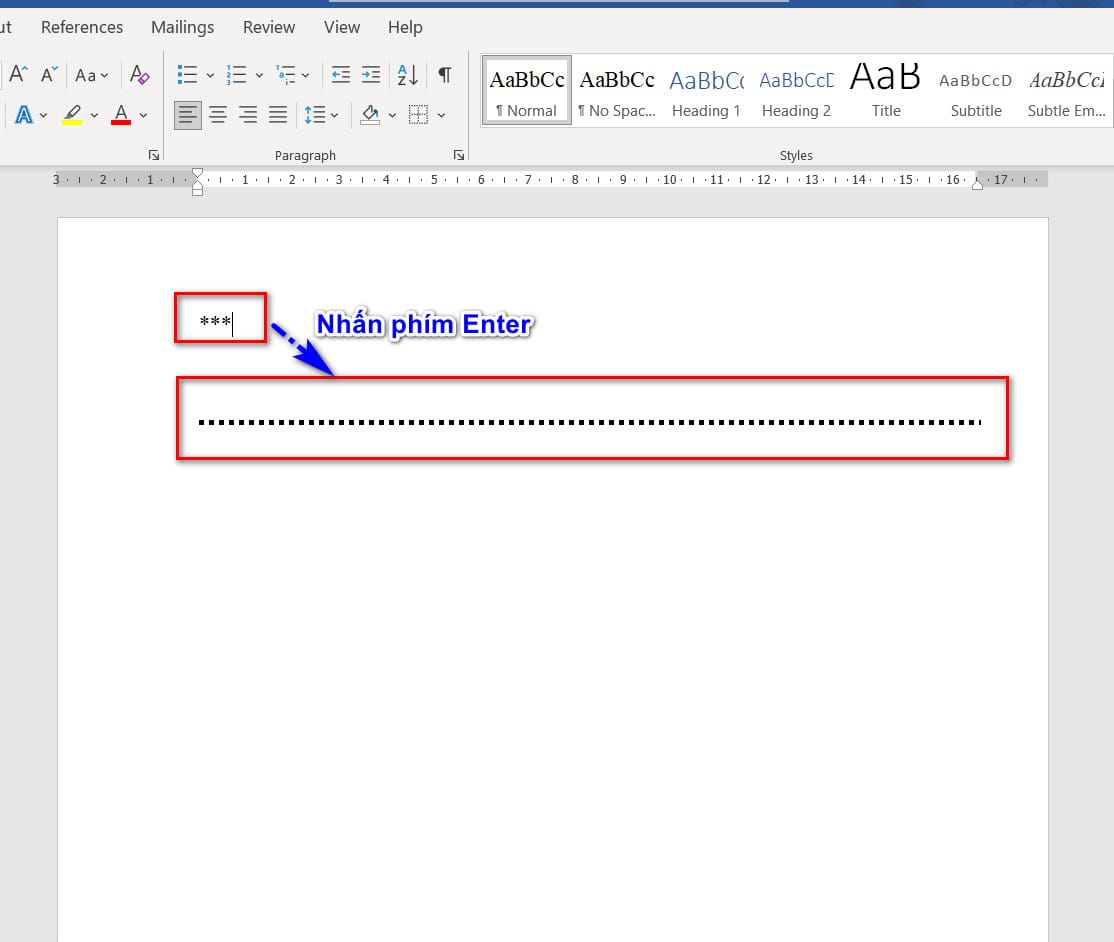
Task: Decrease the paragraph indent
Action: tap(341, 75)
